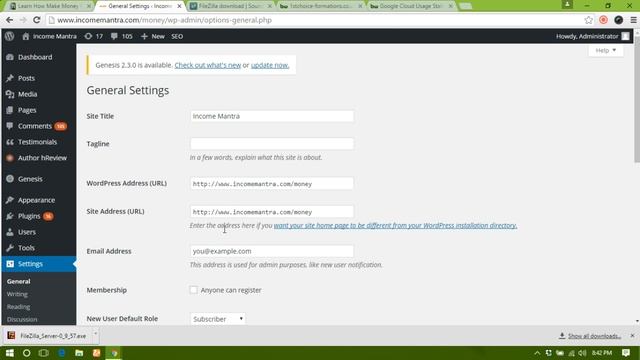The width and height of the screenshot is (640, 360).
Task: View the 17 pending updates
Action: 93,36
